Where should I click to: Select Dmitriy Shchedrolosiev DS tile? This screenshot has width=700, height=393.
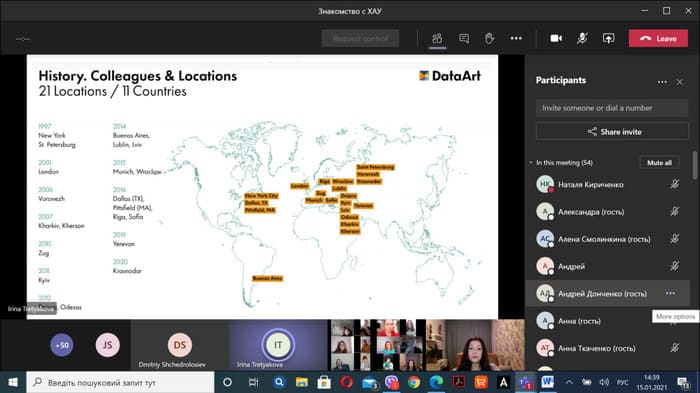point(180,345)
